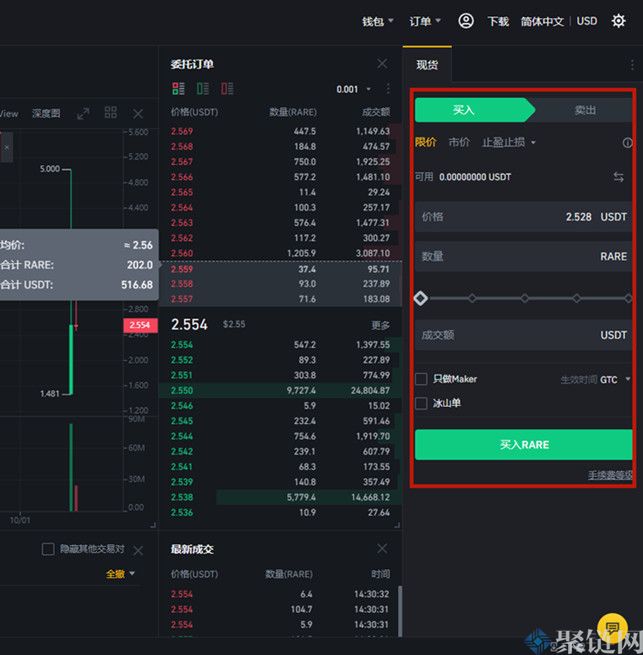Close the latest trades panel

click(x=382, y=548)
